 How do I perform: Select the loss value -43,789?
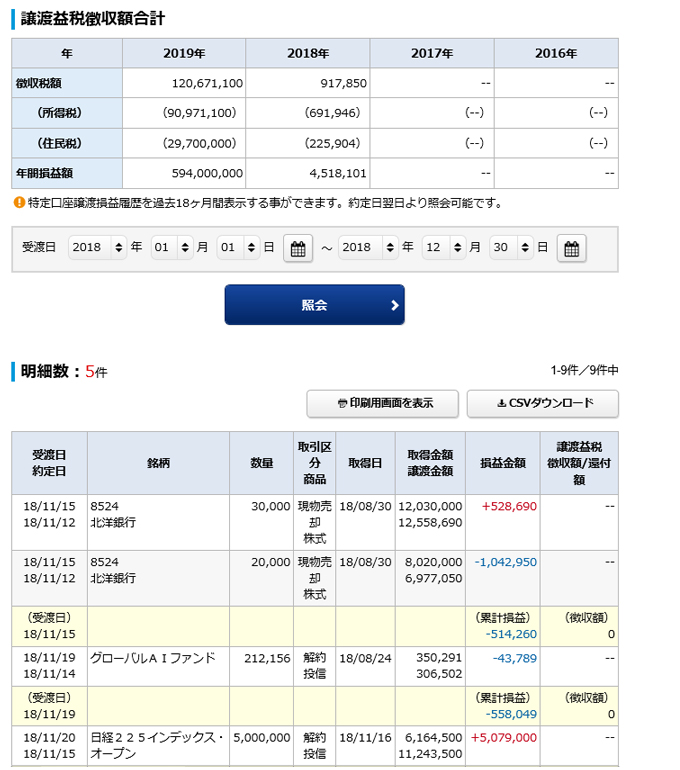pos(515,659)
